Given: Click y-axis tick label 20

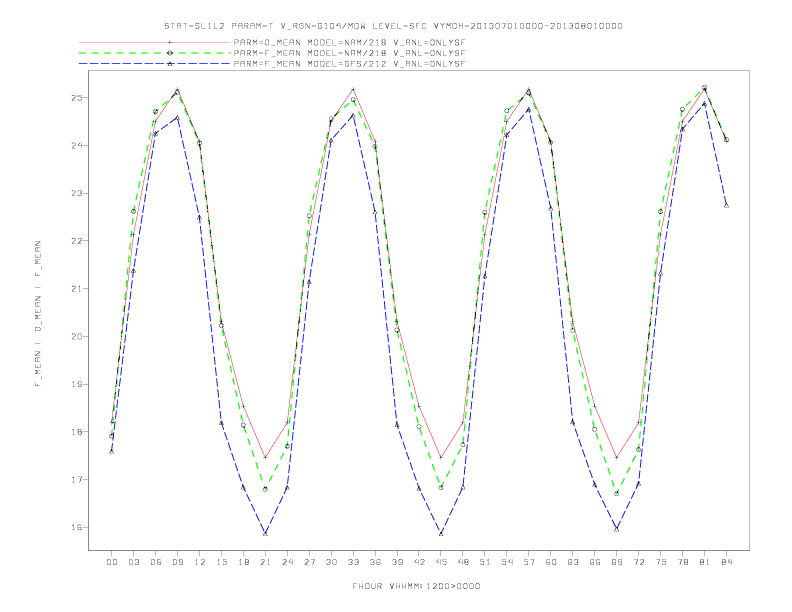Looking at the screenshot, I should [77, 336].
